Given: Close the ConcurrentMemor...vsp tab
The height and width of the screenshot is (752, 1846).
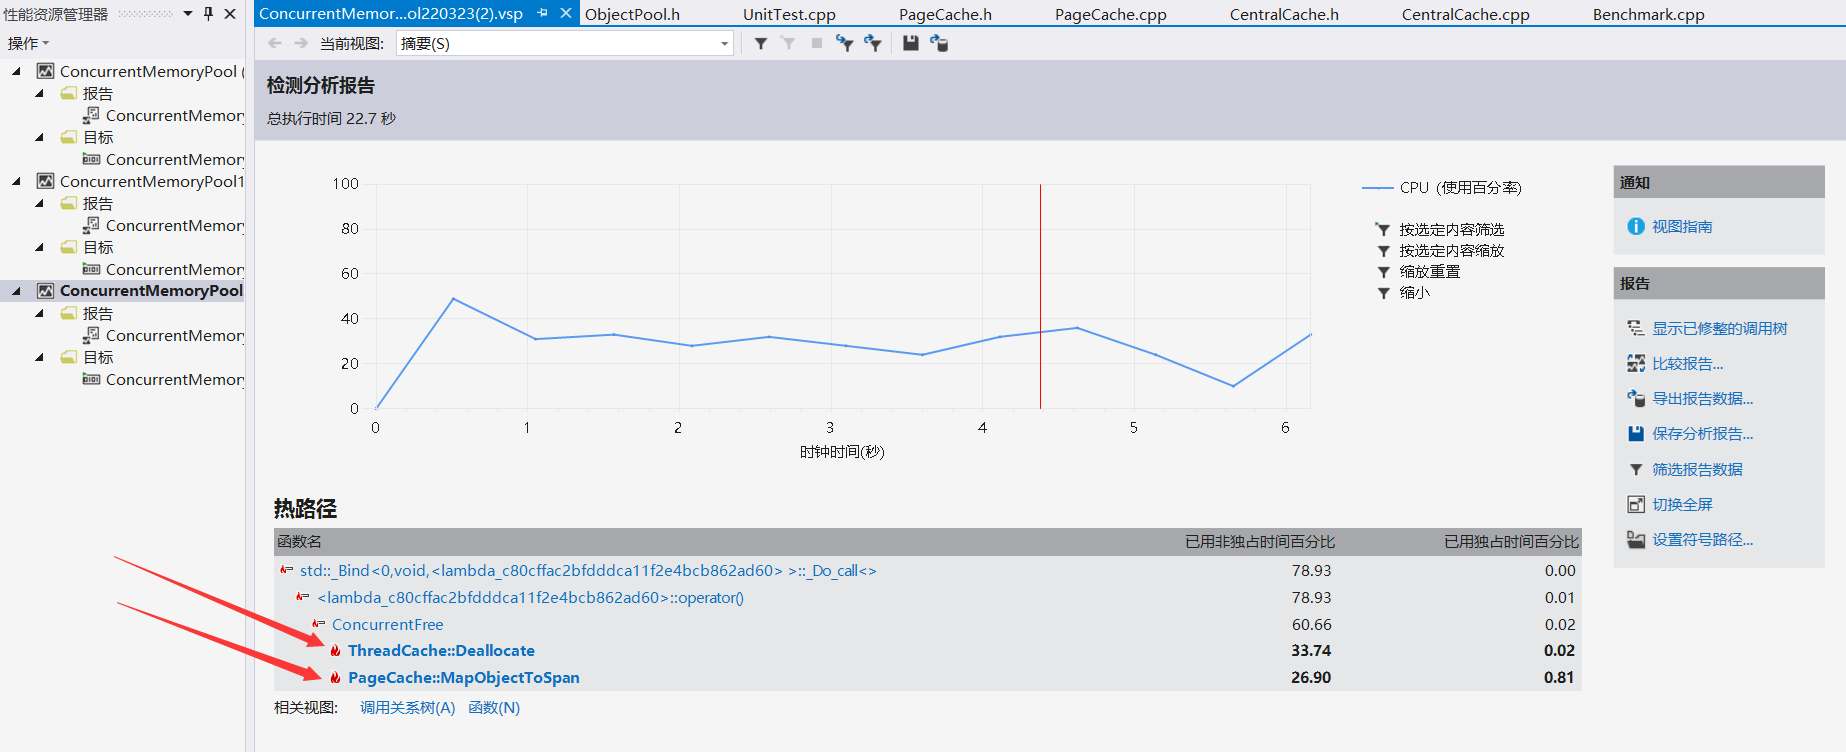Looking at the screenshot, I should [x=566, y=13].
